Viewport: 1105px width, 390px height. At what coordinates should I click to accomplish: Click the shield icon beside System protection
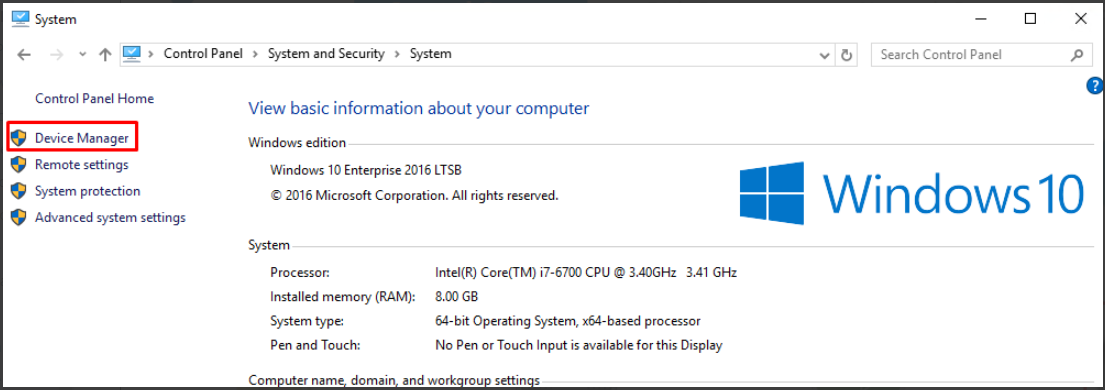coord(19,191)
